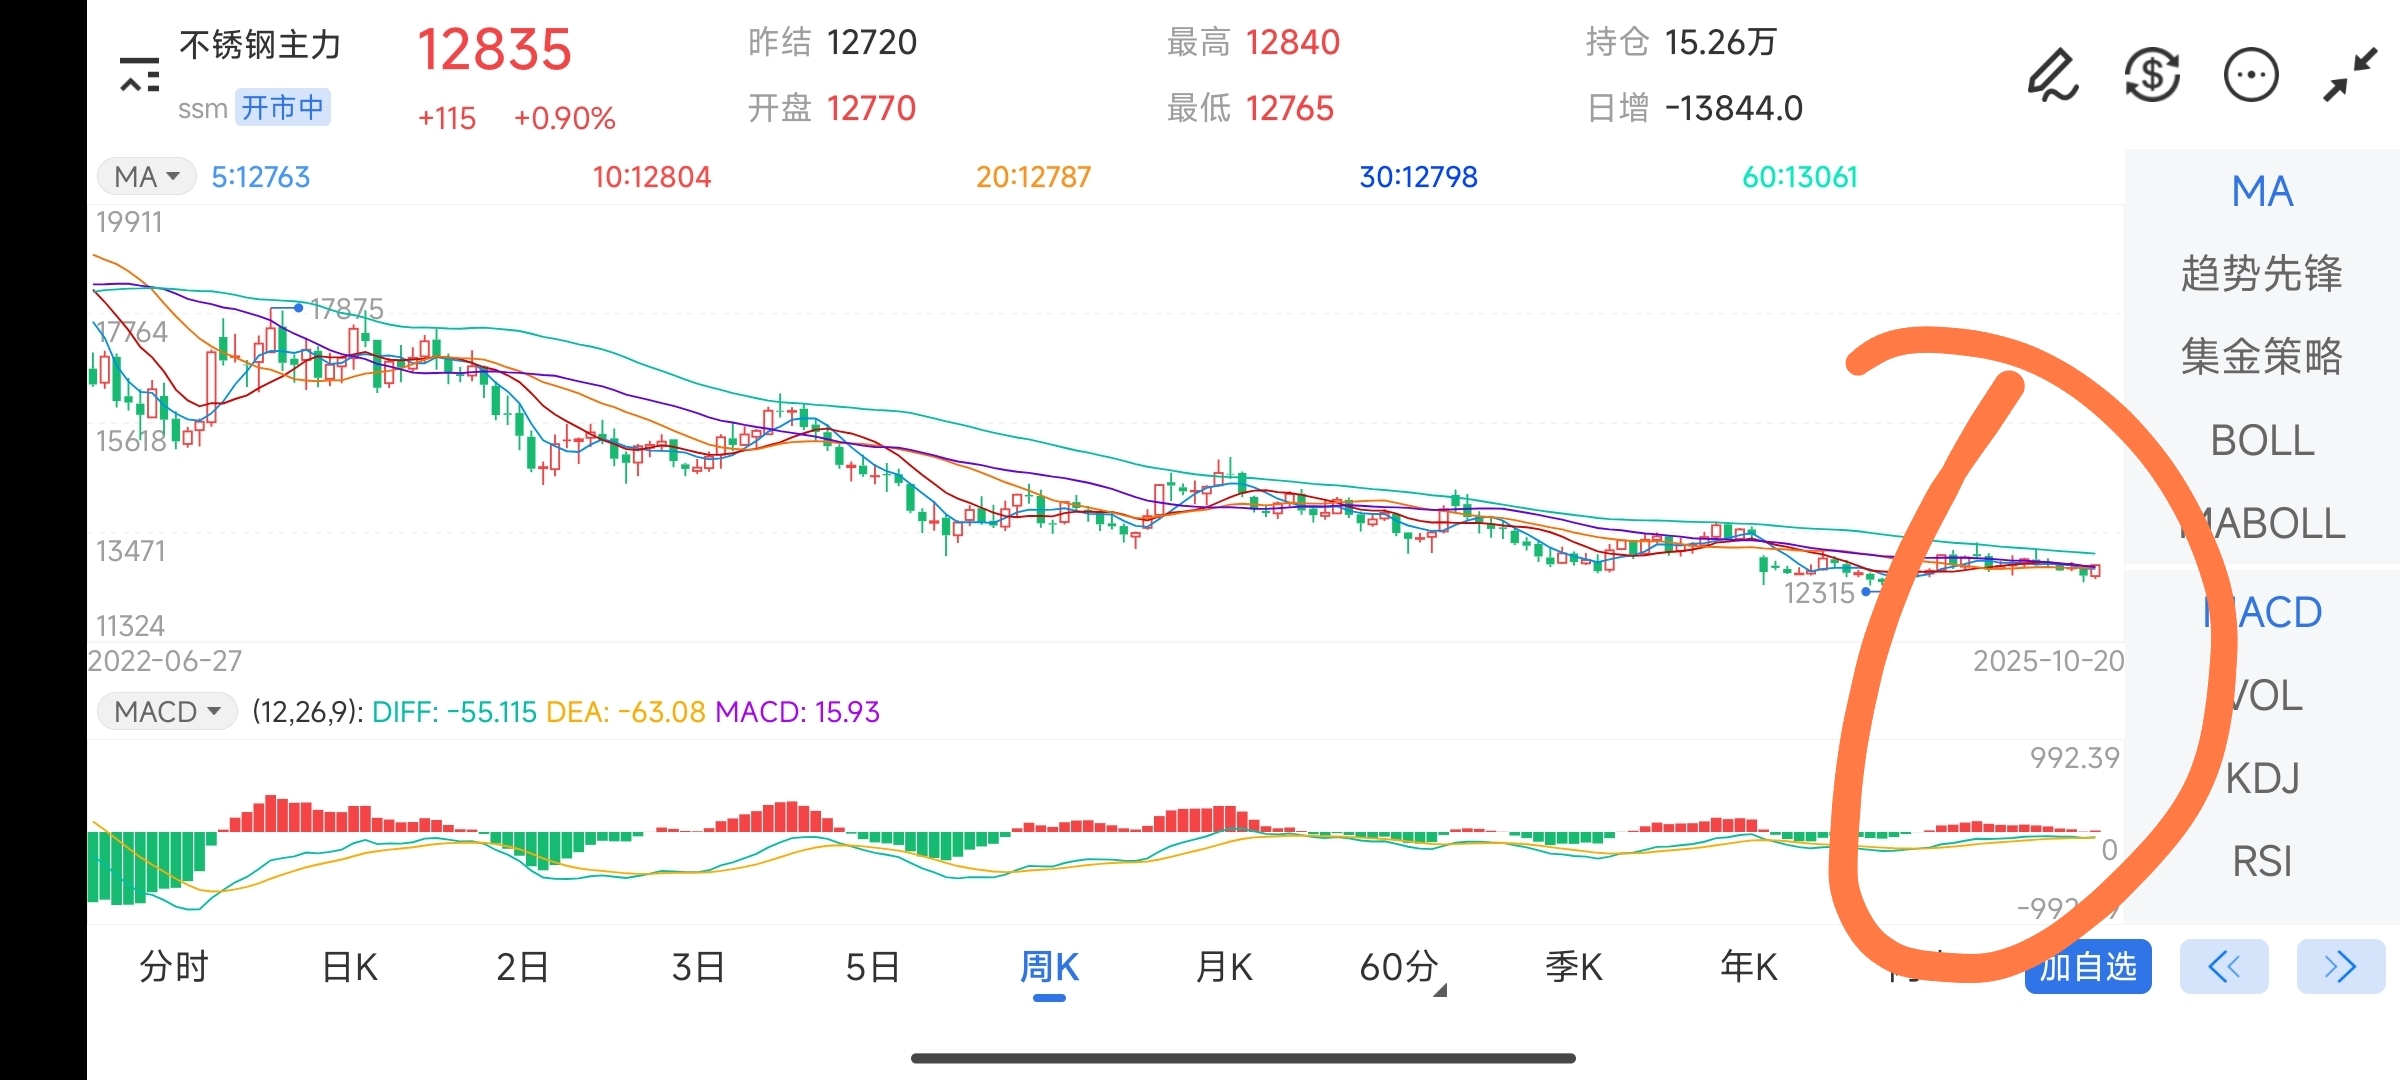Go to the next contract with right double-arrow

(2340, 966)
